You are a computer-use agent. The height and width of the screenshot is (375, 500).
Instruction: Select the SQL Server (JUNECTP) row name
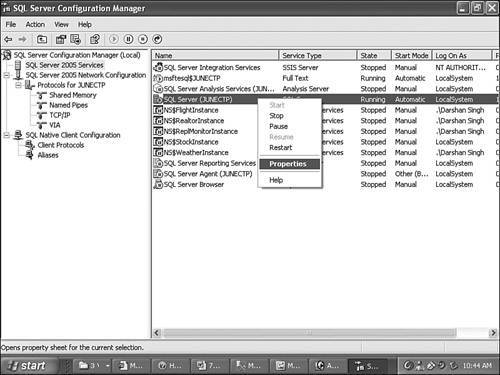198,99
